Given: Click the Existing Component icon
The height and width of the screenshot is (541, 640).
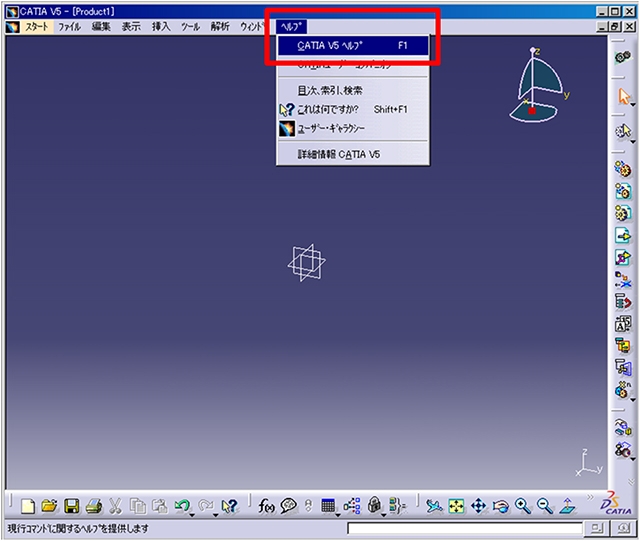Looking at the screenshot, I should [623, 236].
